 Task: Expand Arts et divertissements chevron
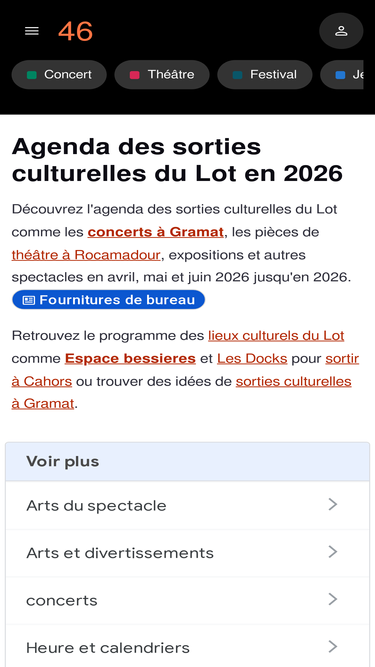pyautogui.click(x=332, y=552)
